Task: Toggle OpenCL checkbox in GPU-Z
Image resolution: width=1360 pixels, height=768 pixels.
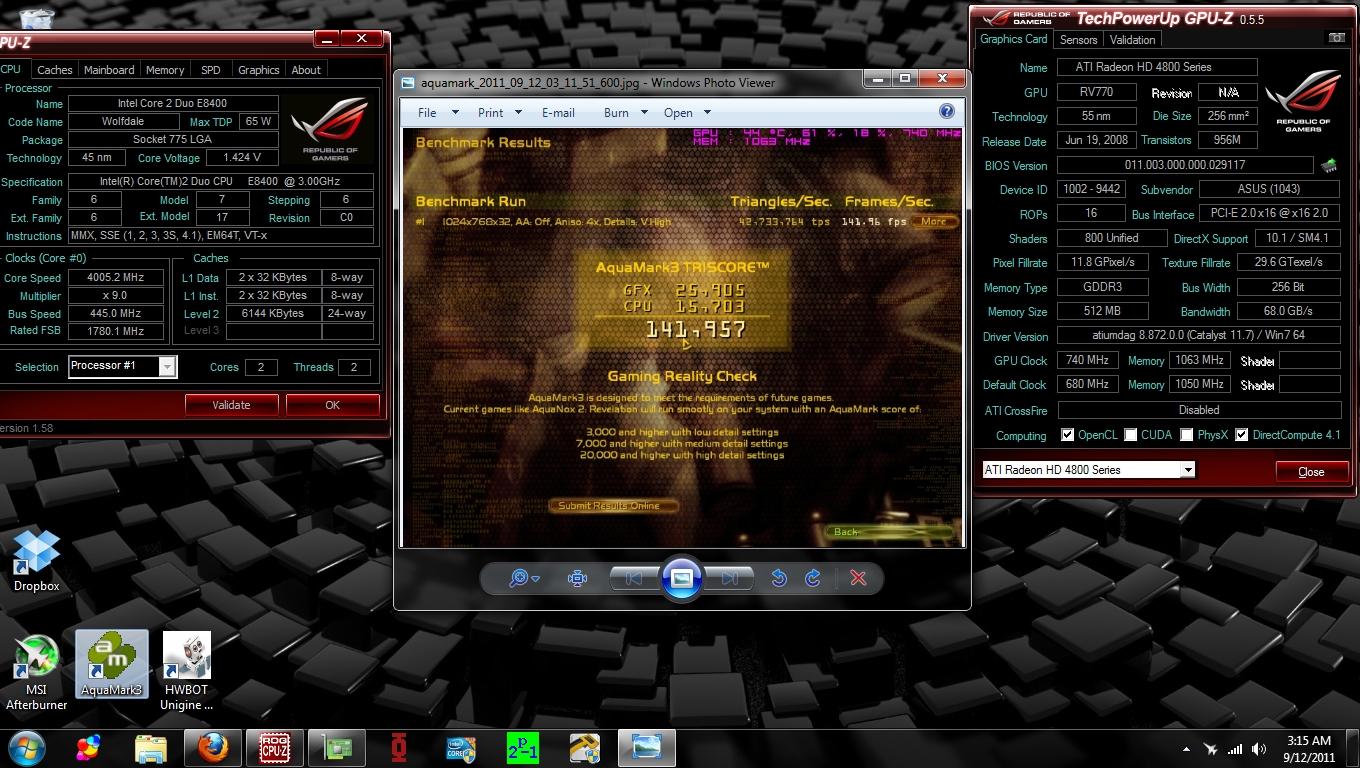Action: pos(1067,435)
